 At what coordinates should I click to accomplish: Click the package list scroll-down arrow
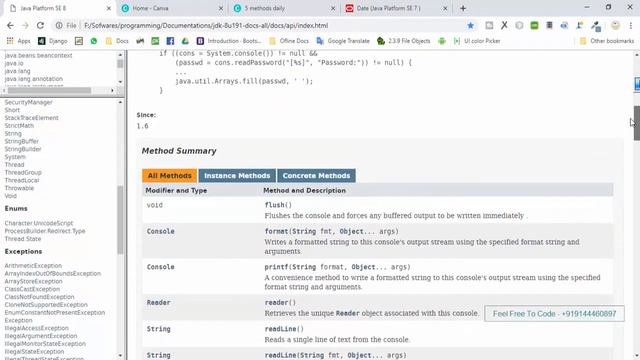pos(120,82)
